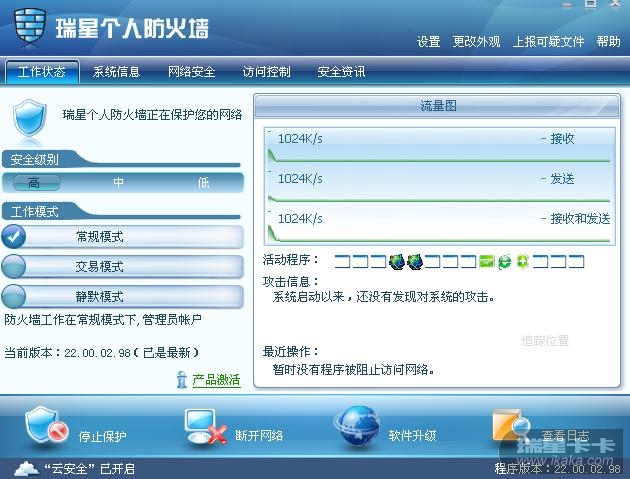Click the cloud security cloud icon
Image resolution: width=630 pixels, height=479 pixels.
point(27,468)
